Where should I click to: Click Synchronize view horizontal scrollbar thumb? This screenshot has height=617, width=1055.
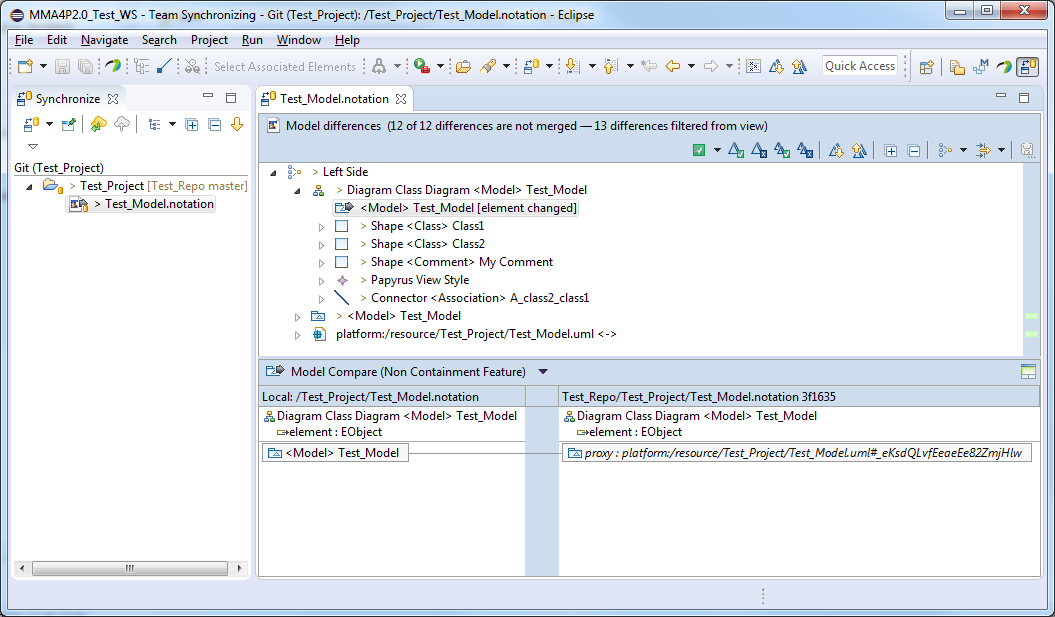pyautogui.click(x=130, y=569)
